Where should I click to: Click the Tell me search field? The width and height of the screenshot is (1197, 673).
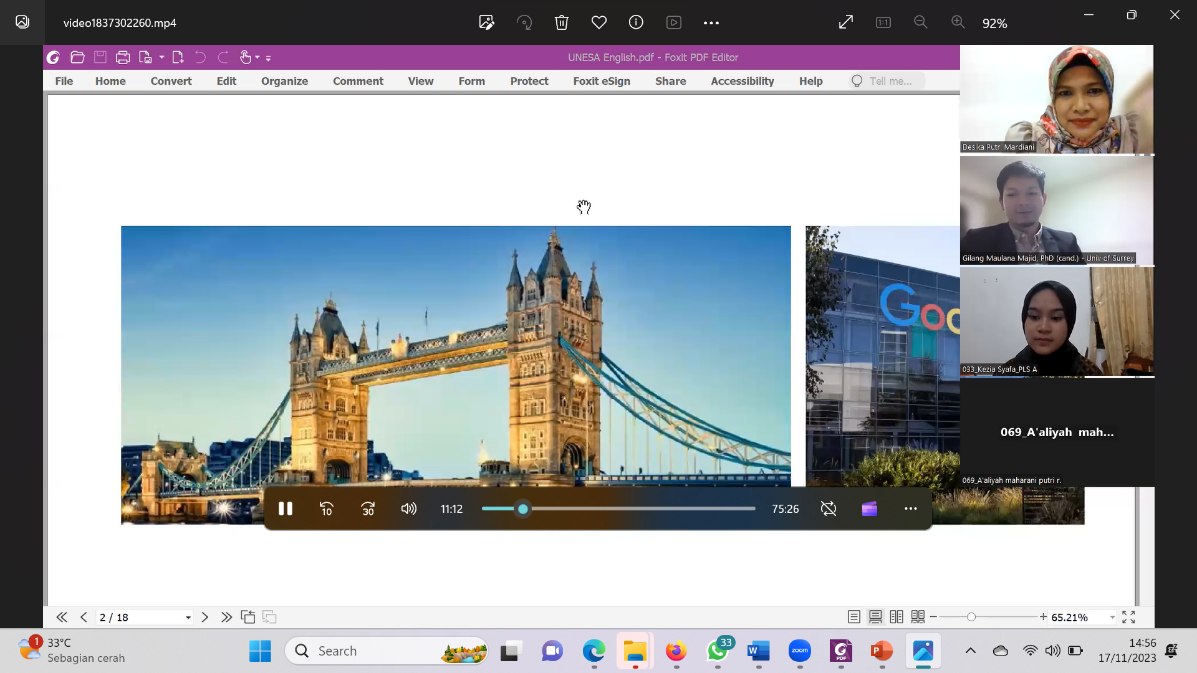886,81
